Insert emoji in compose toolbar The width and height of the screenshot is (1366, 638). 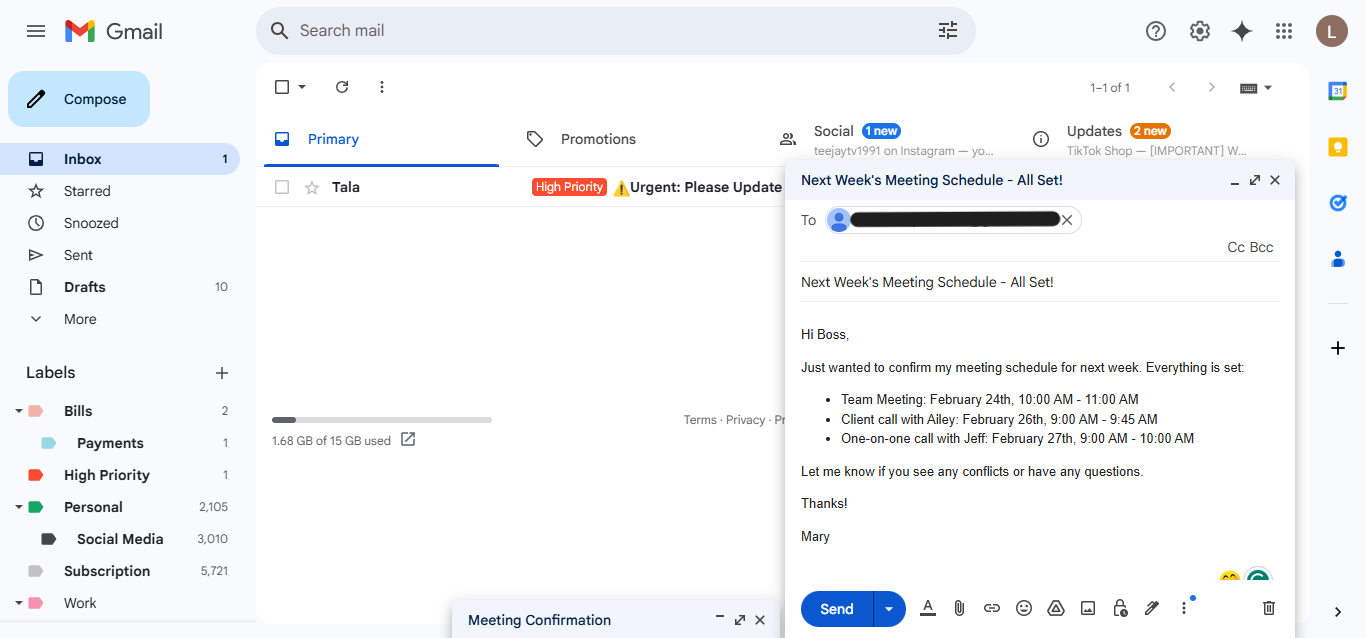point(1024,608)
